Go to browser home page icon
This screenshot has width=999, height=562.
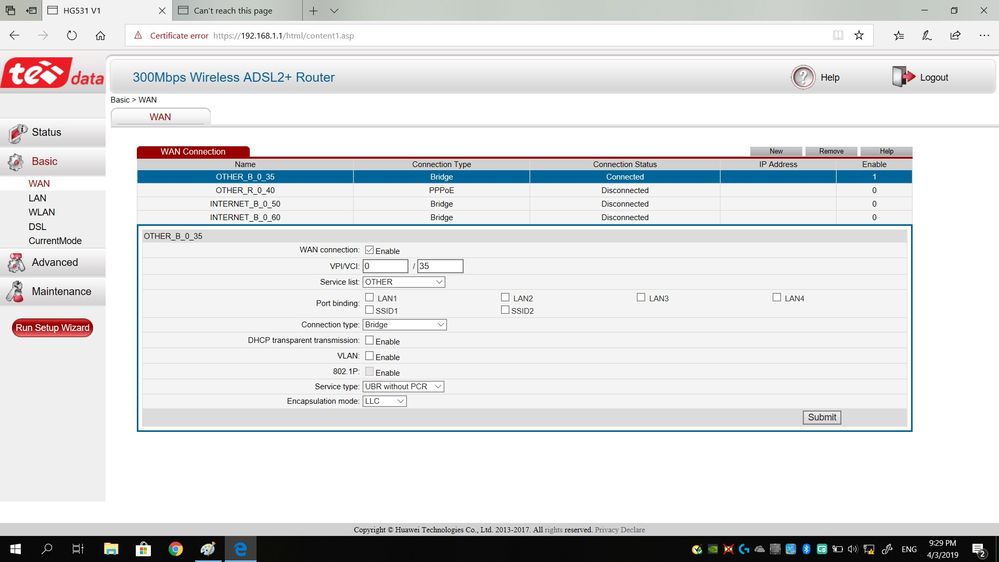(101, 36)
